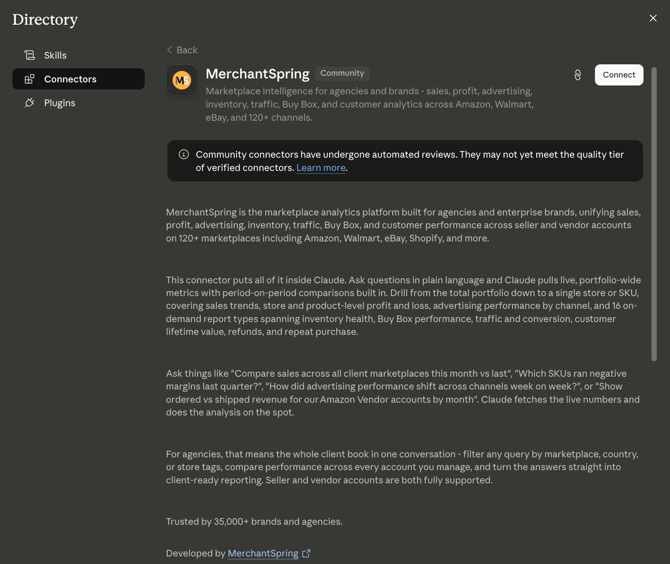Go Back to the connectors list

click(182, 50)
